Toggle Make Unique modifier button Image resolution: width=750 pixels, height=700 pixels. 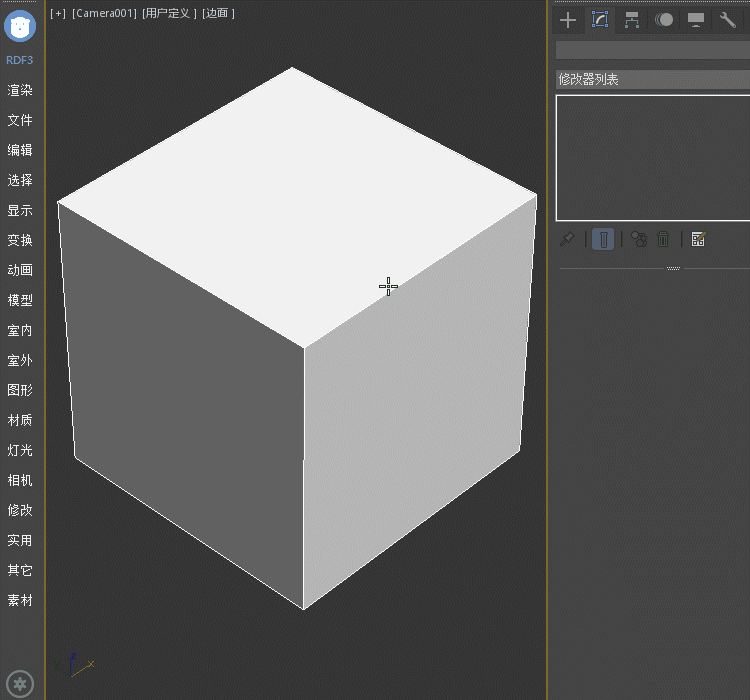point(638,239)
